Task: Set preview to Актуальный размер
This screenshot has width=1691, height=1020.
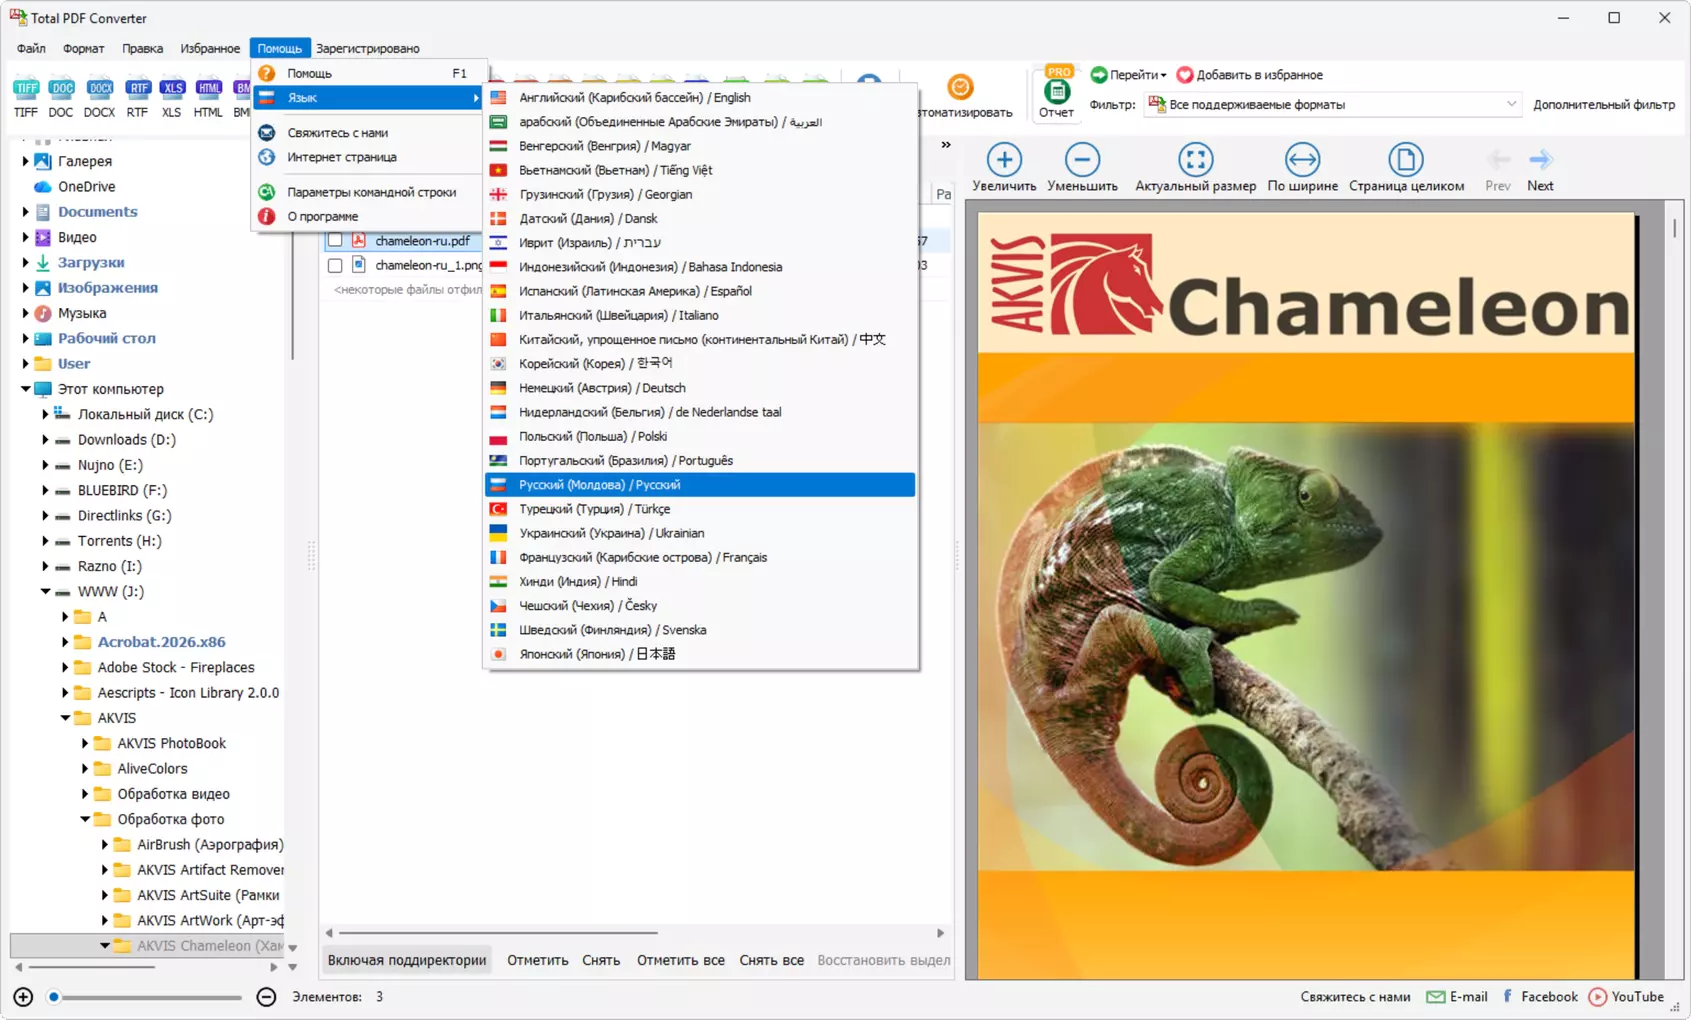Action: [x=1195, y=167]
